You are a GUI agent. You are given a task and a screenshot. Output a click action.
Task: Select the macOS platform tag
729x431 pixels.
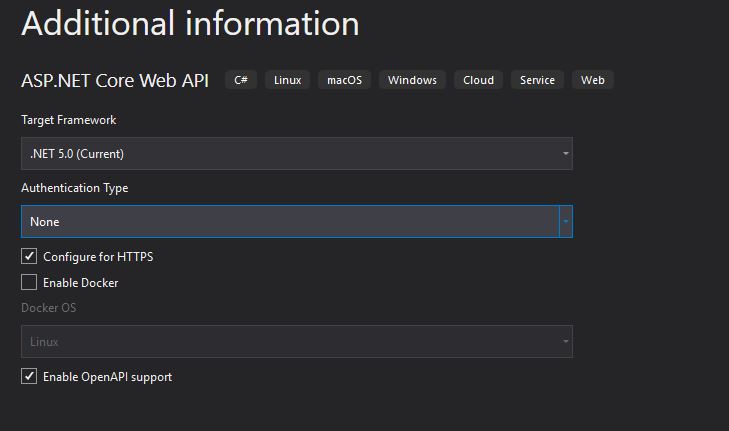point(345,80)
